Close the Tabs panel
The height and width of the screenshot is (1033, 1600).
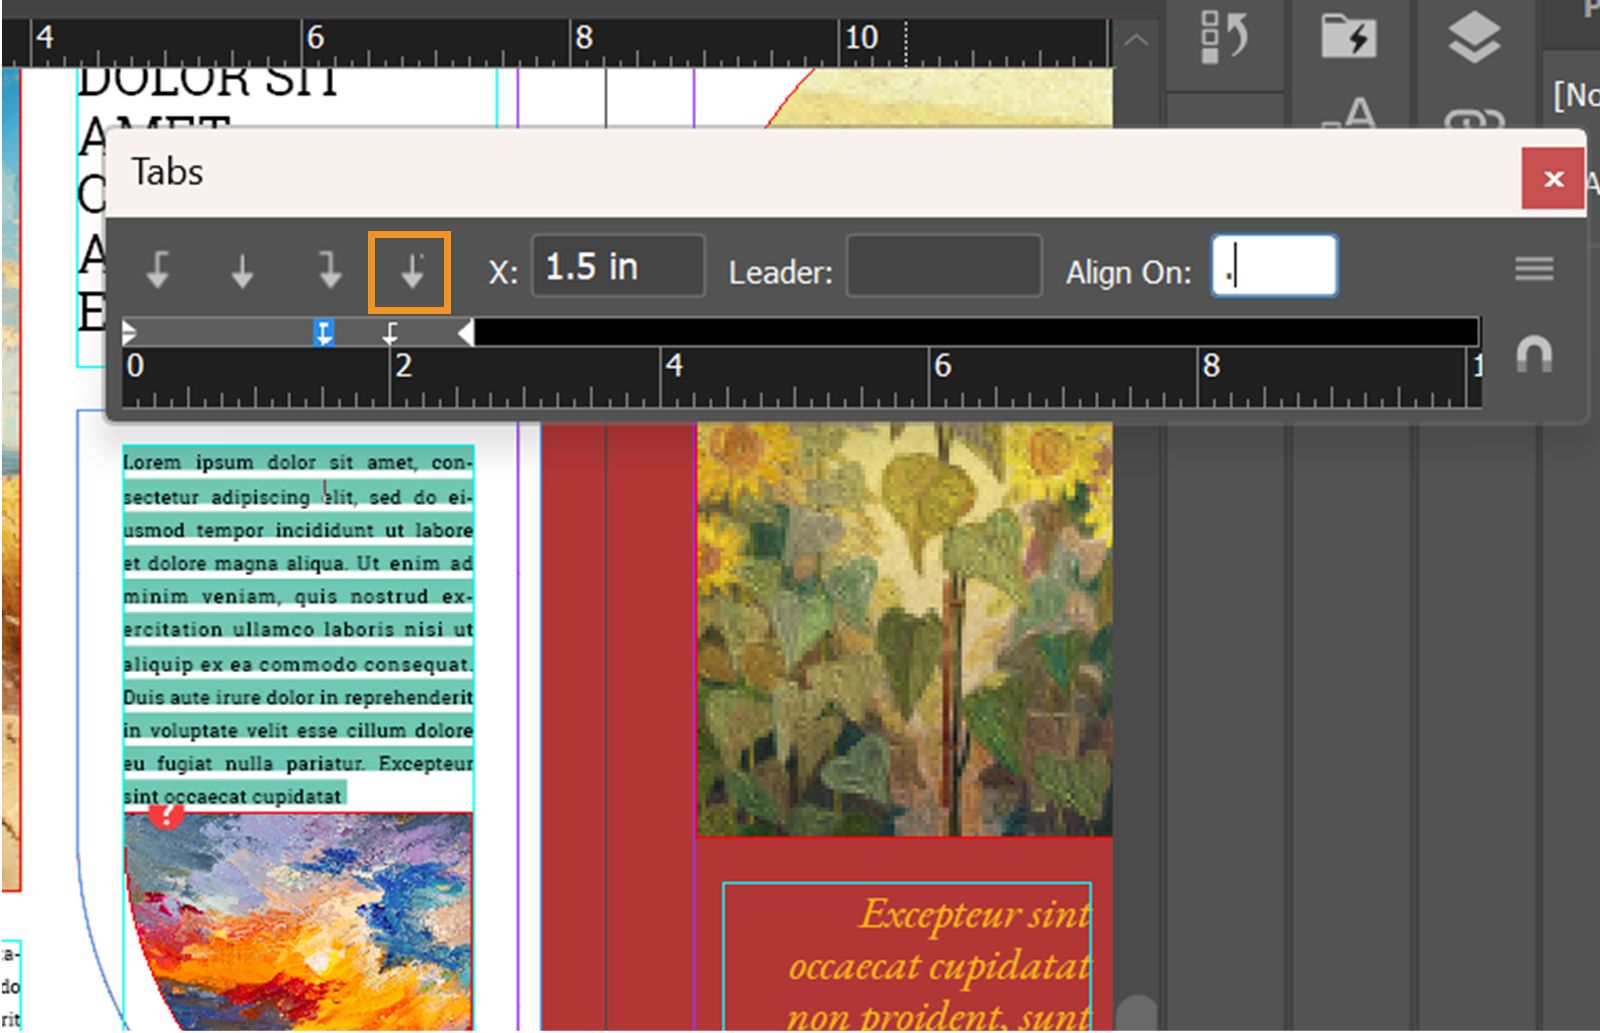1553,179
